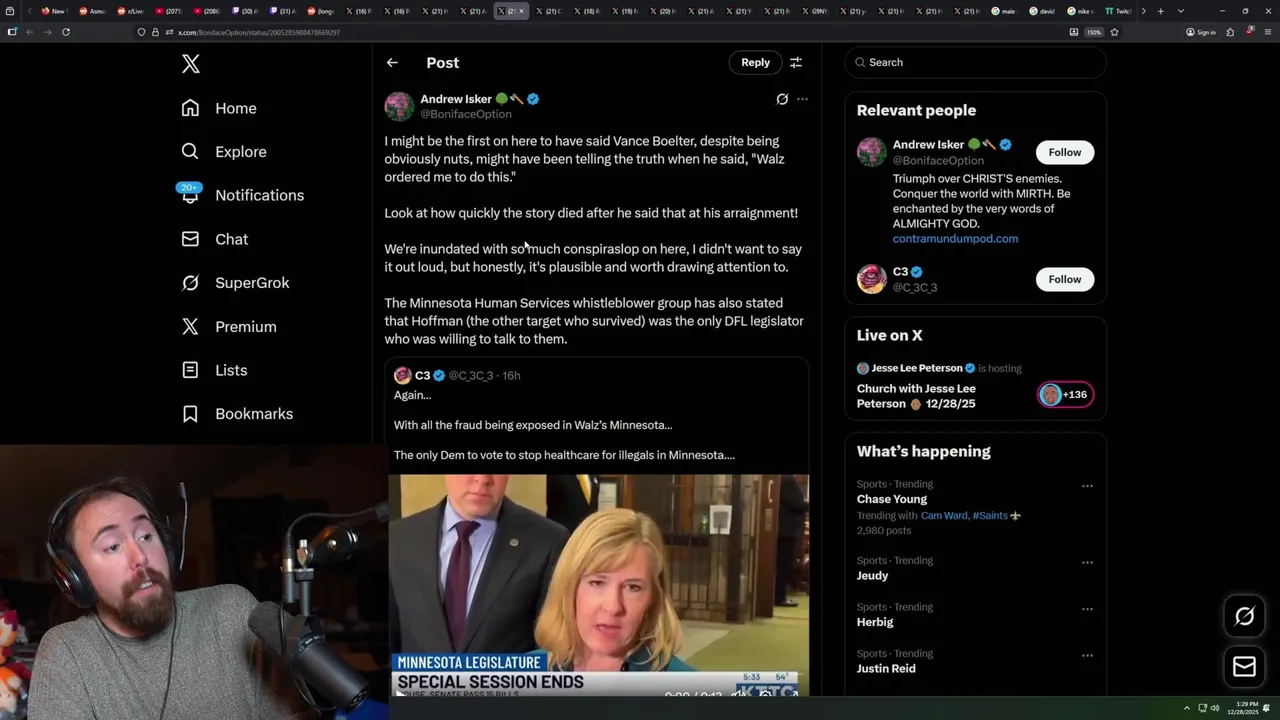This screenshot has height=720, width=1280.
Task: Click 150% zoom level indicator
Action: pos(1094,32)
